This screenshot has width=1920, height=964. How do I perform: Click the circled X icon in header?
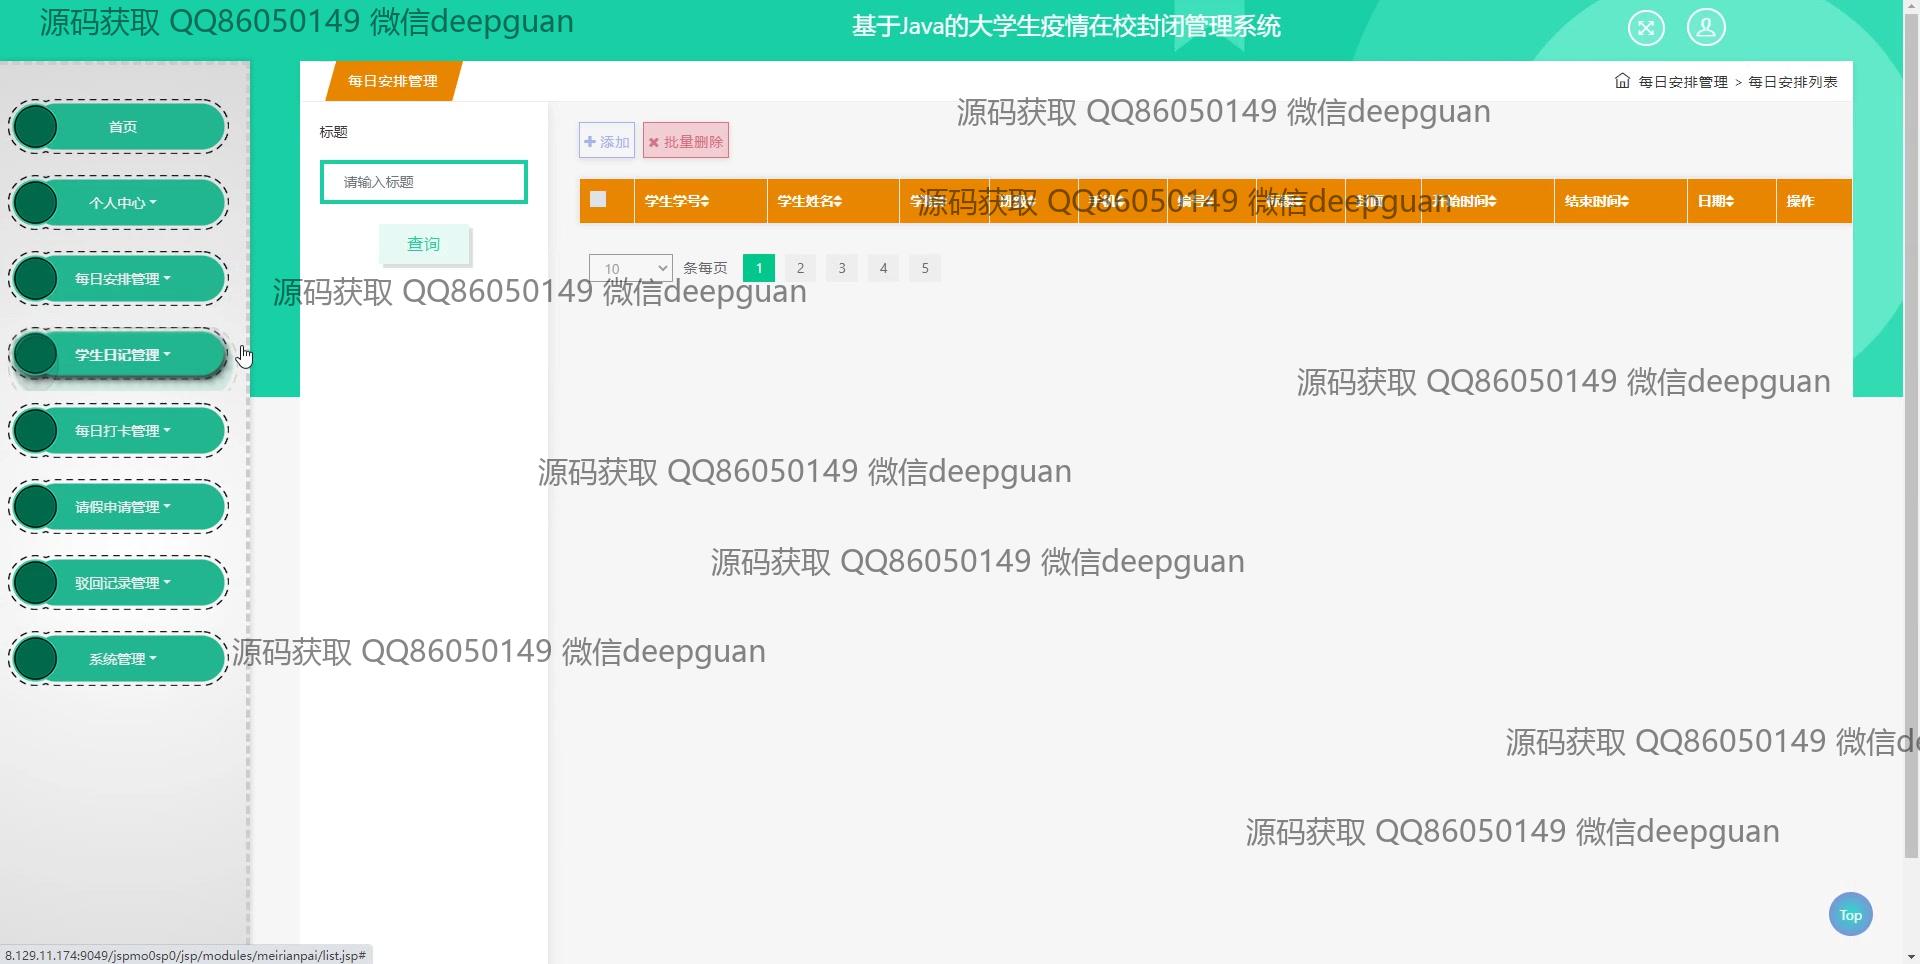1645,27
